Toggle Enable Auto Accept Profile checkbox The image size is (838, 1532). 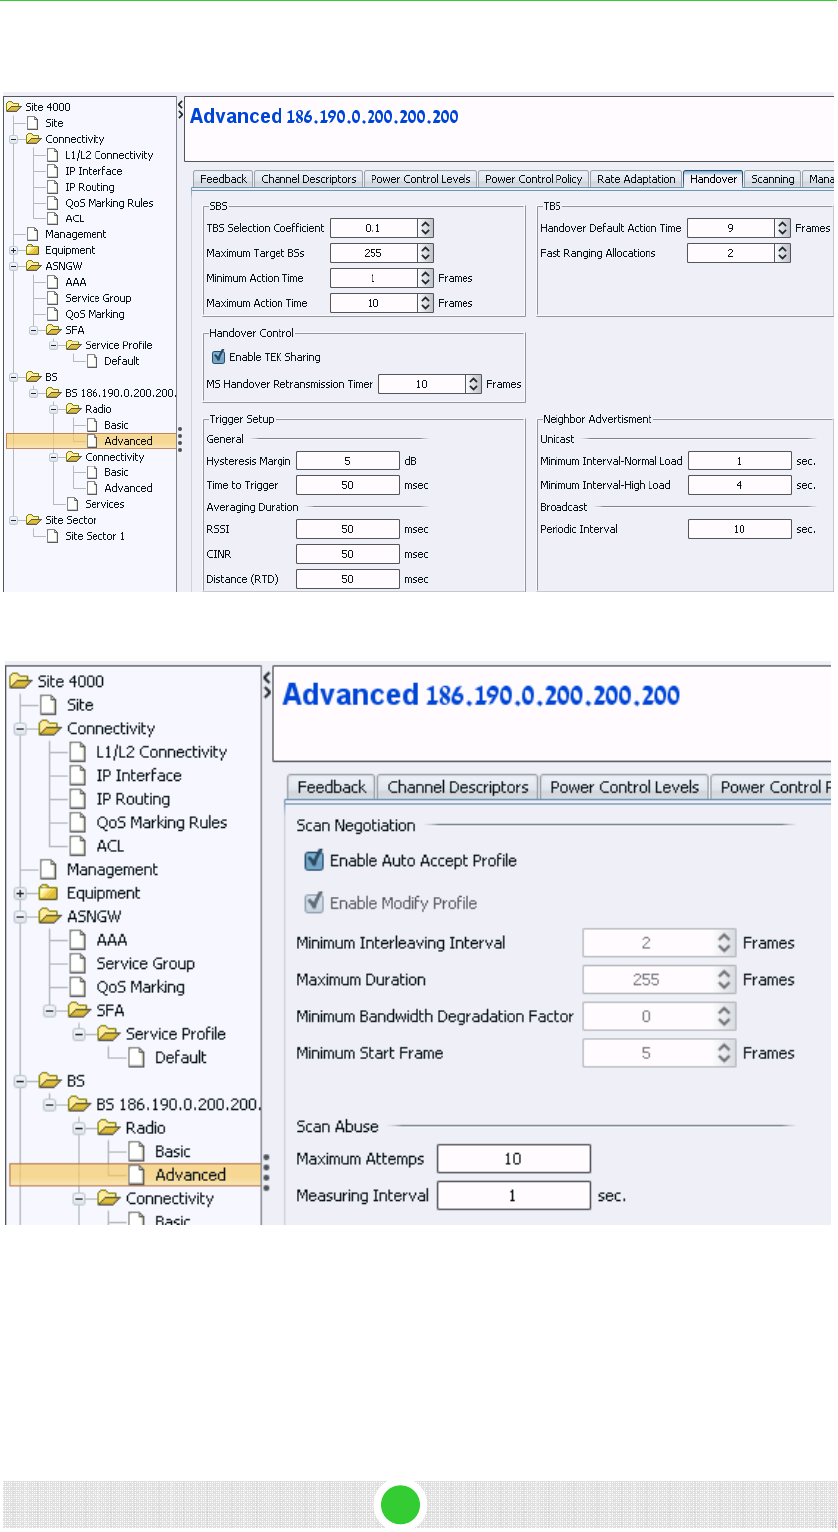tap(314, 860)
